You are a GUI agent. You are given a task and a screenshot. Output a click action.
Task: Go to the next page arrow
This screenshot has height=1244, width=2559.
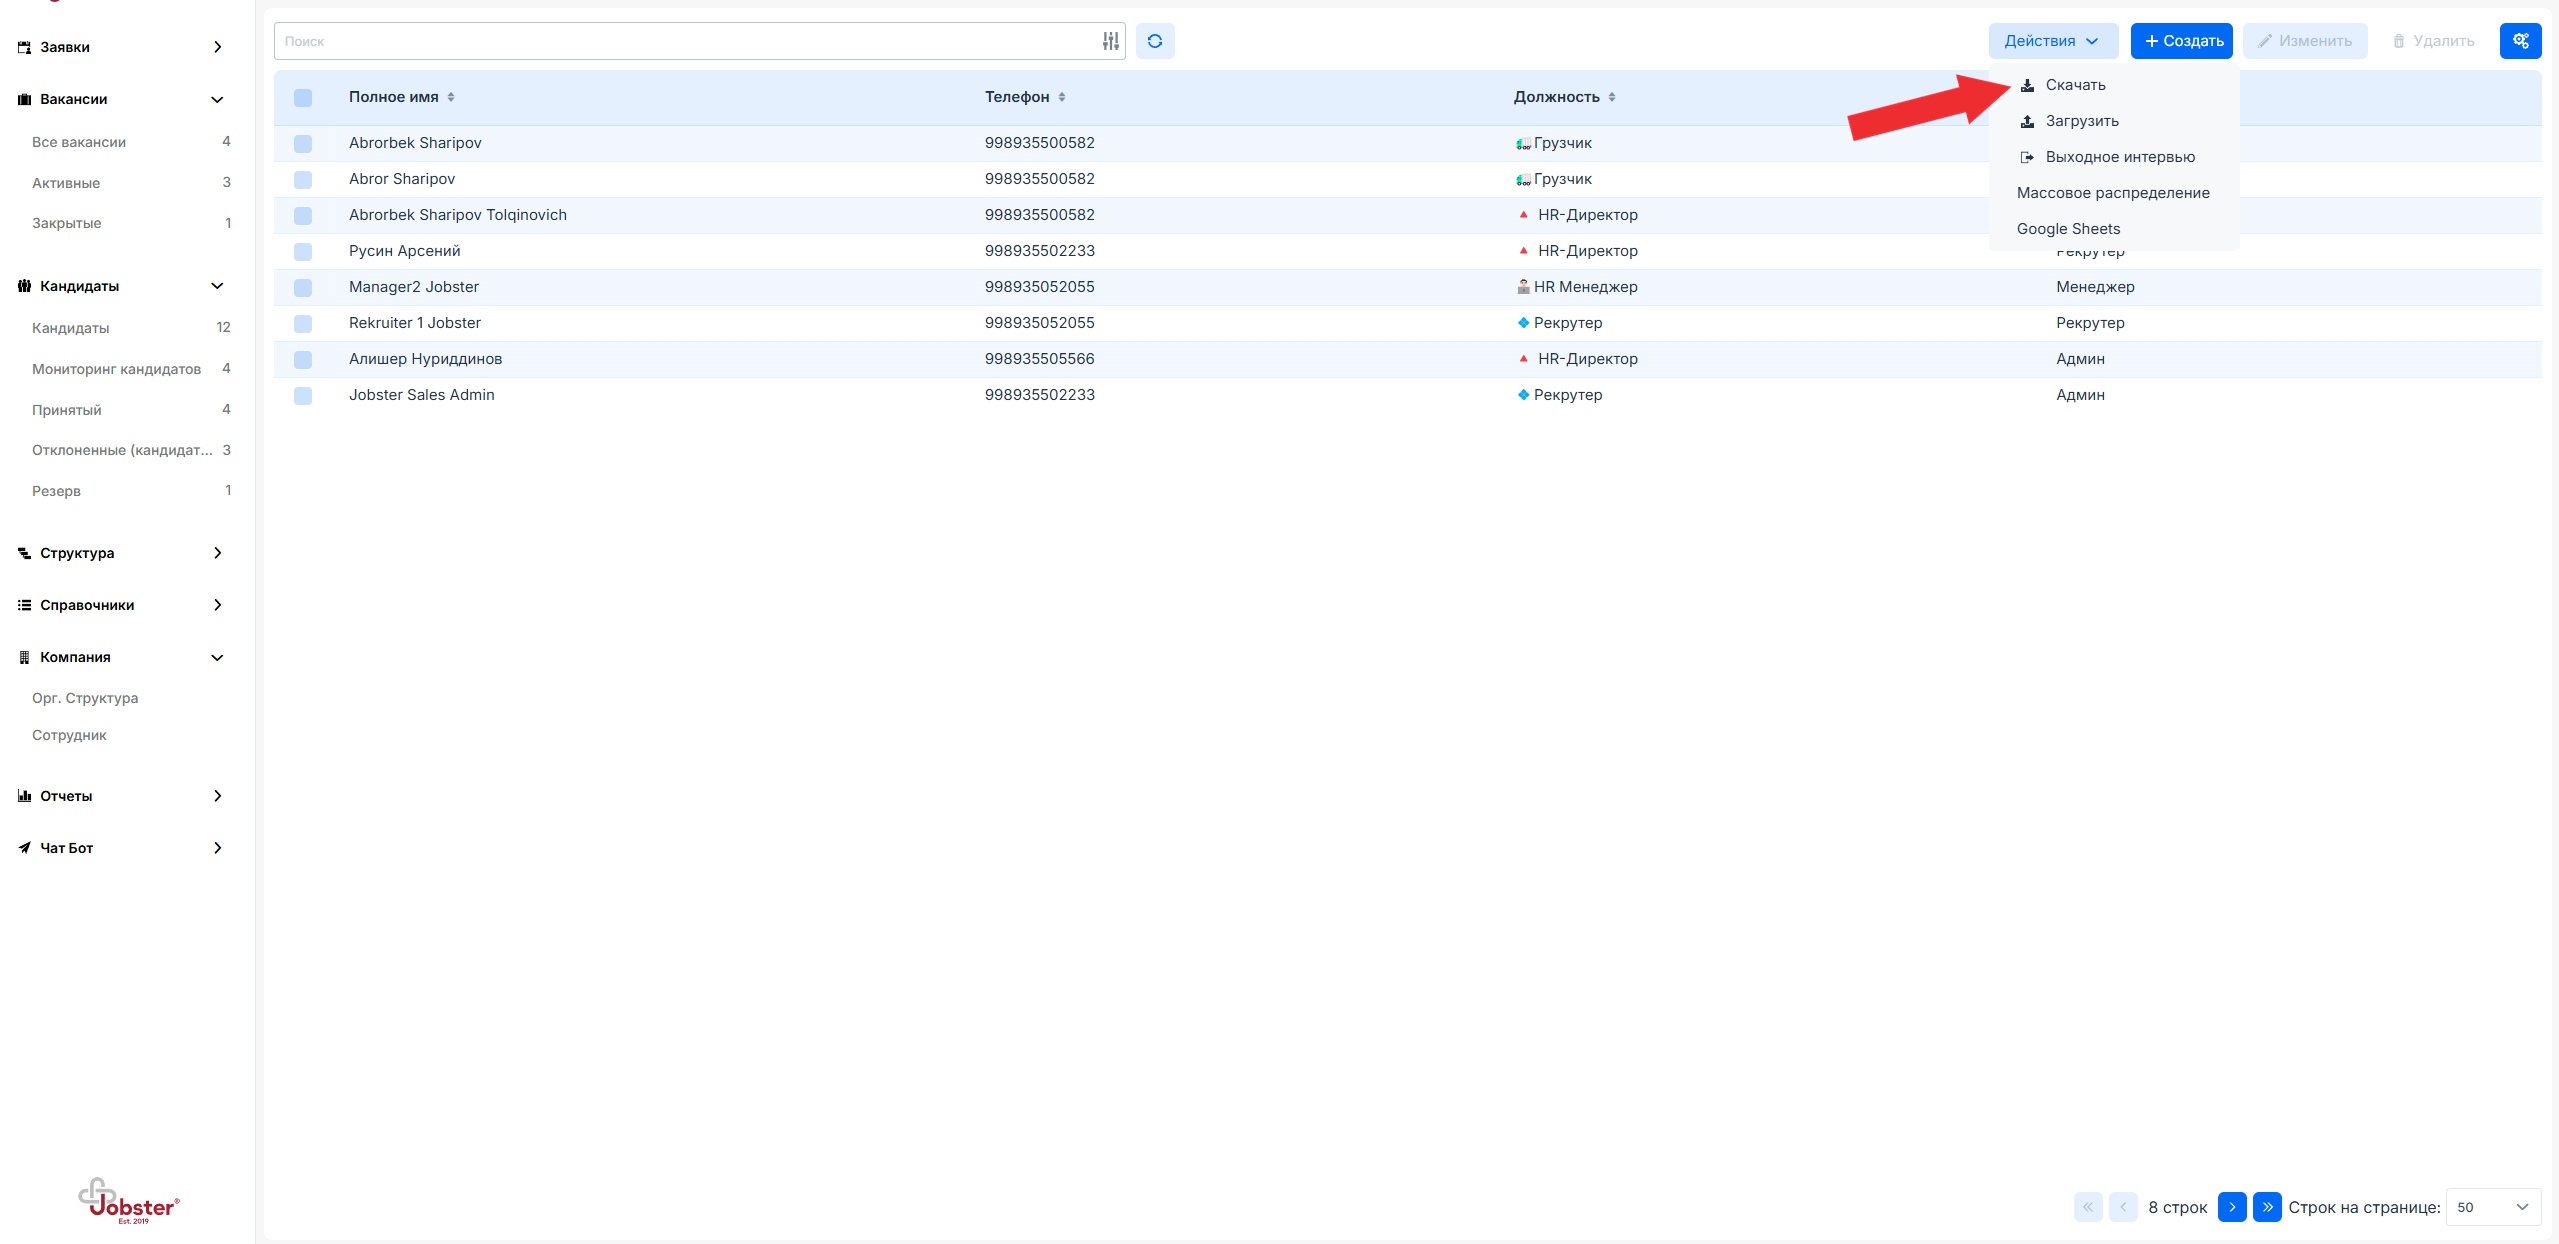tap(2231, 1207)
